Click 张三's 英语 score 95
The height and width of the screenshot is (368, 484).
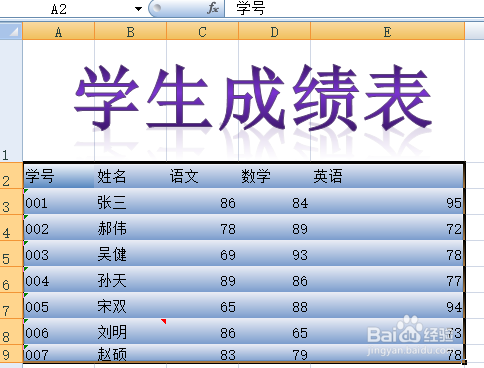(387, 202)
